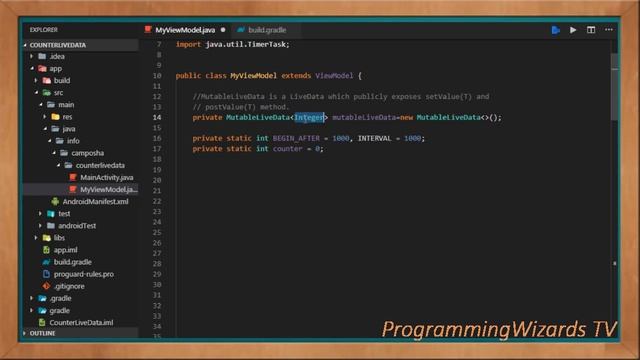Click the red app folder icon
This screenshot has width=640, height=360.
point(42,69)
